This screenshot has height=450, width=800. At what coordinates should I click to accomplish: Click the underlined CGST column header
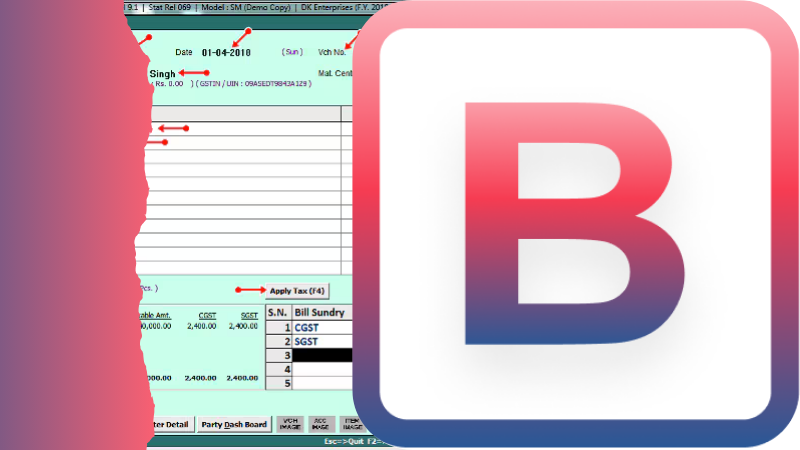pyautogui.click(x=207, y=316)
